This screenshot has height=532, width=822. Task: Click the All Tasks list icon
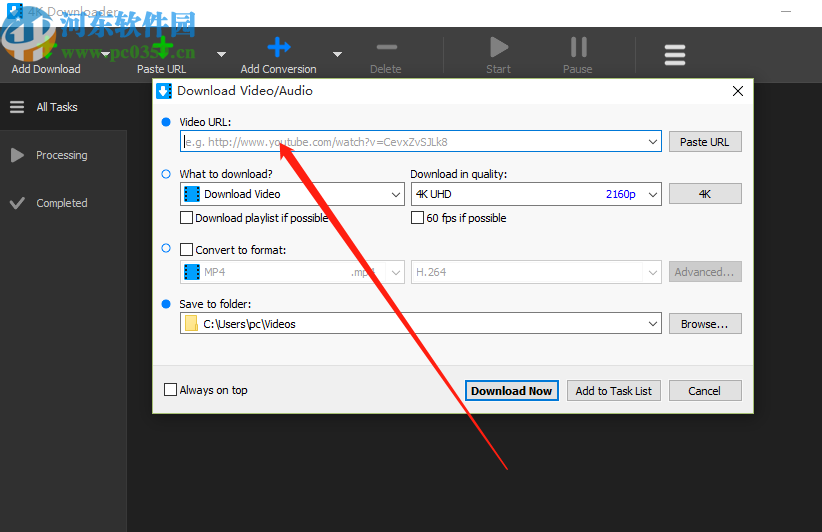click(x=17, y=107)
